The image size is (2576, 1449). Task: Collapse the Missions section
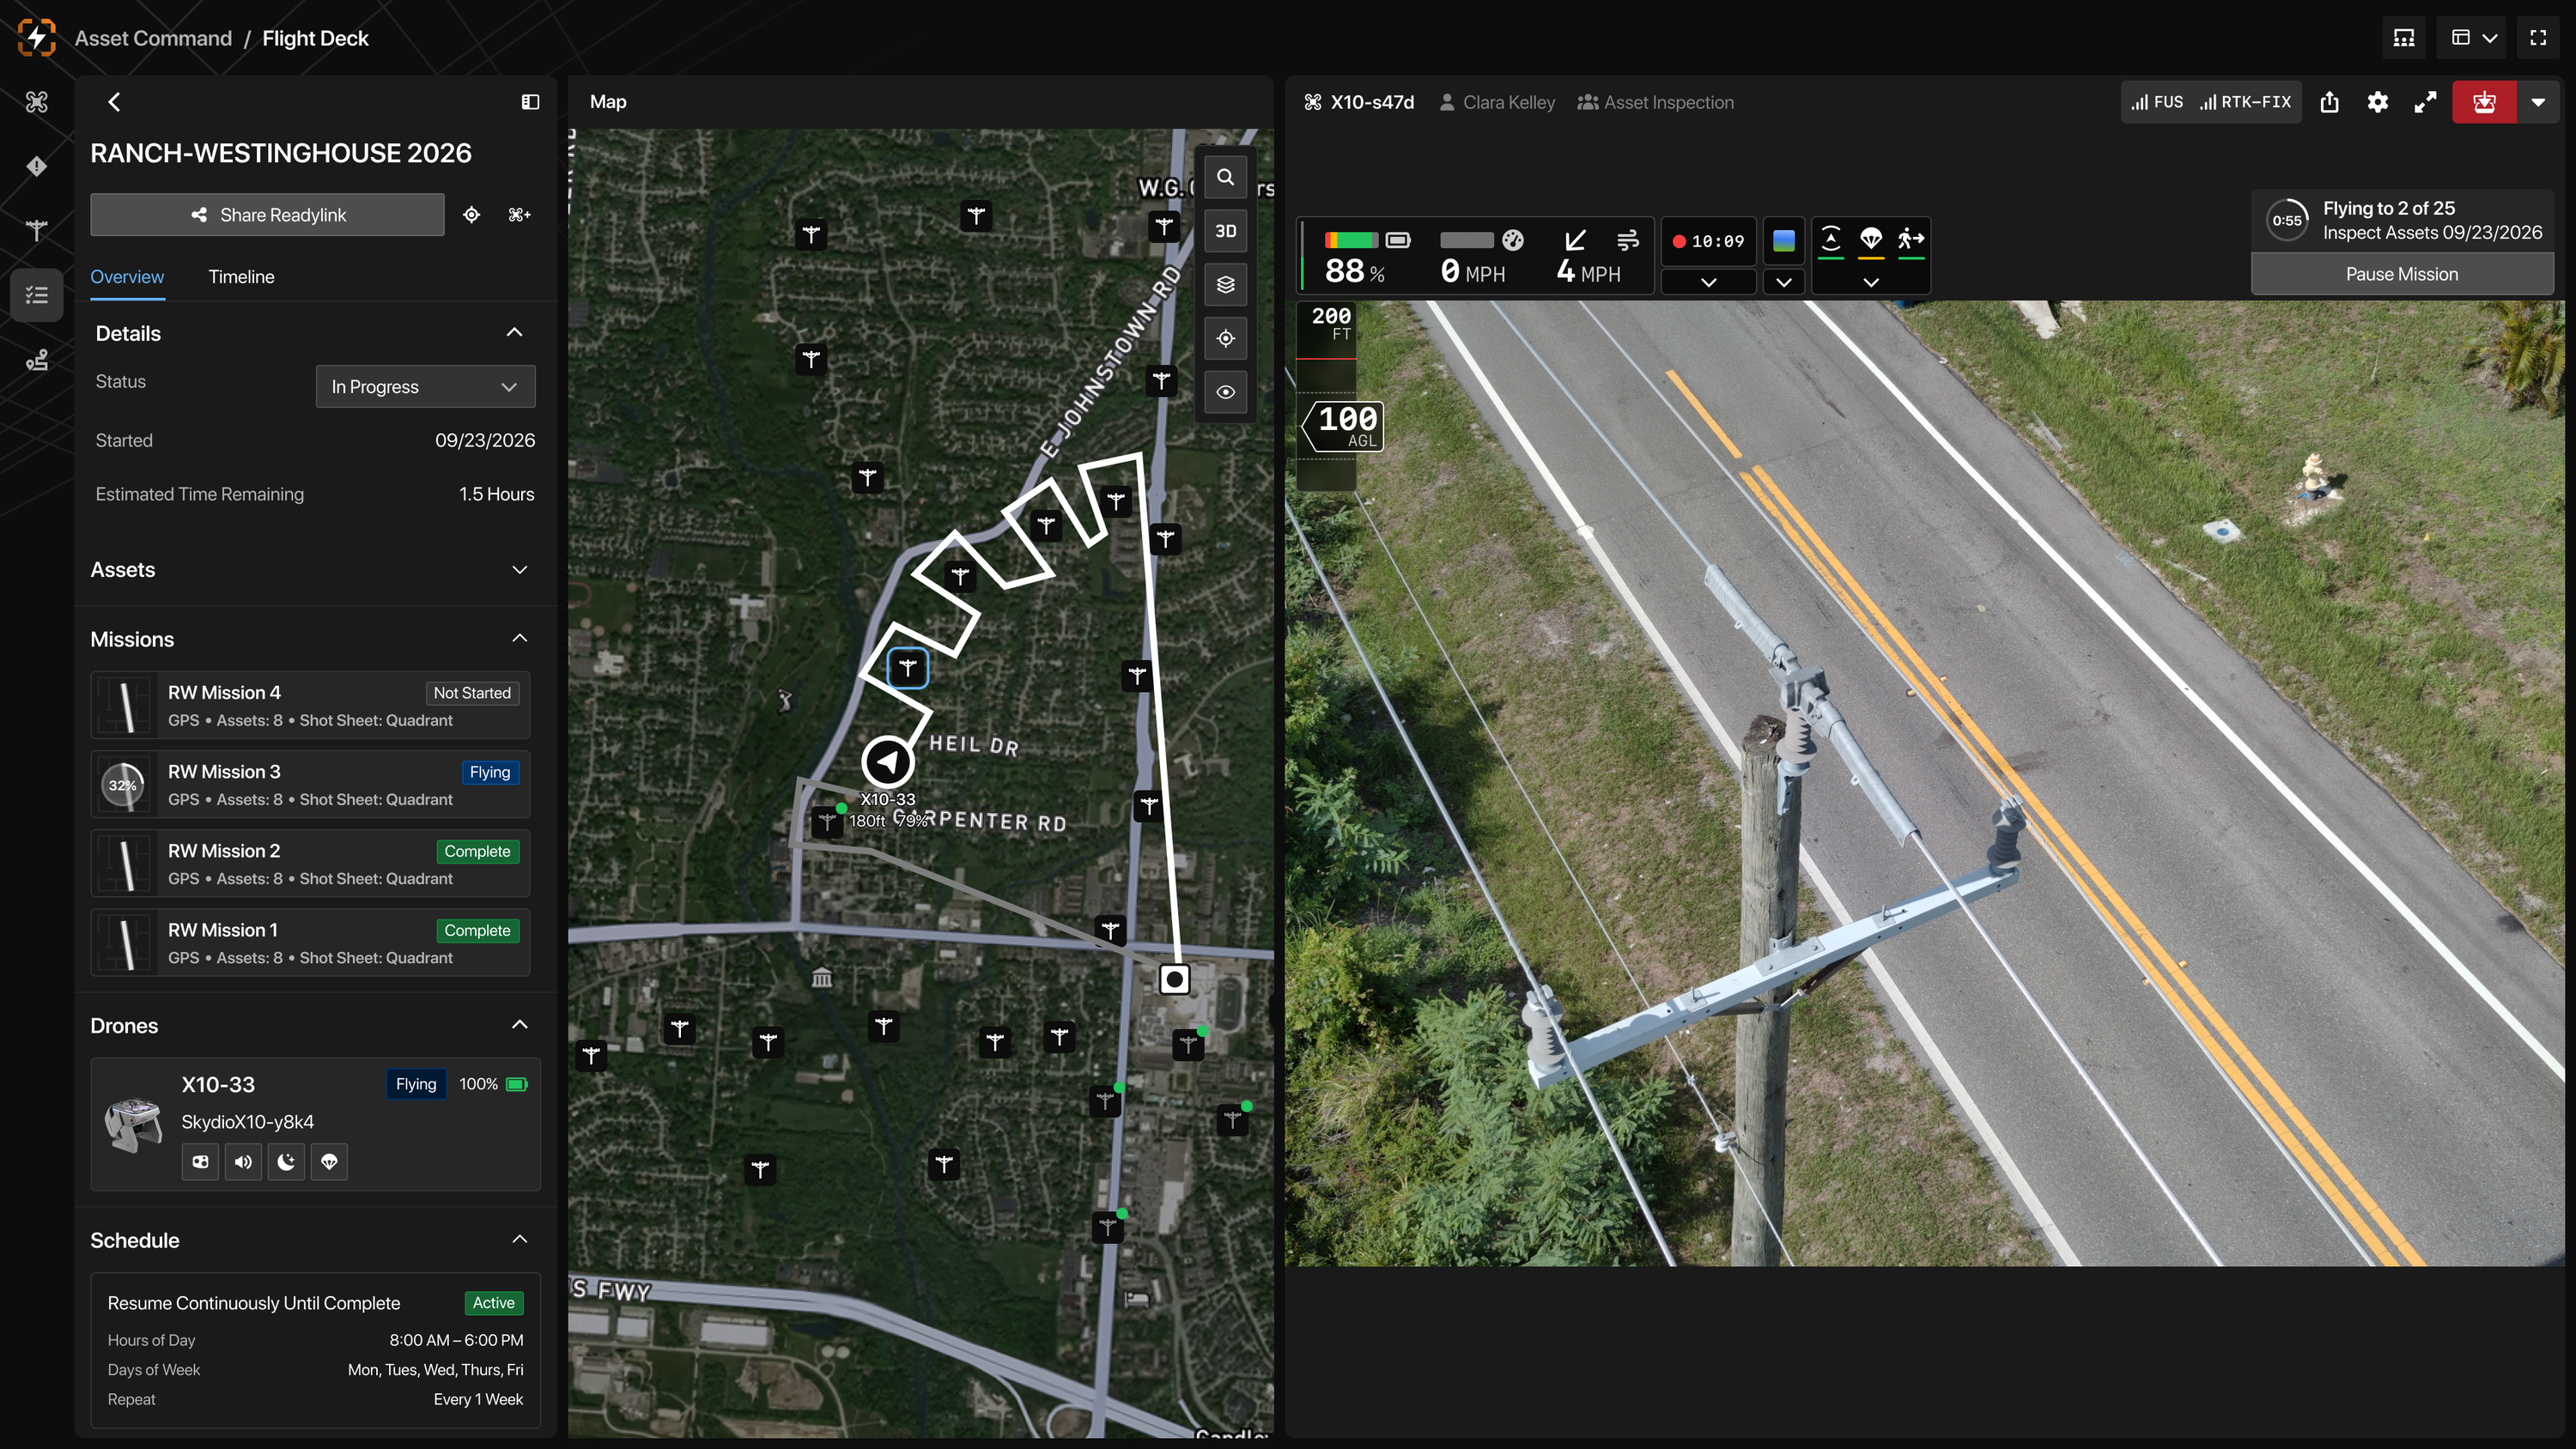click(519, 639)
